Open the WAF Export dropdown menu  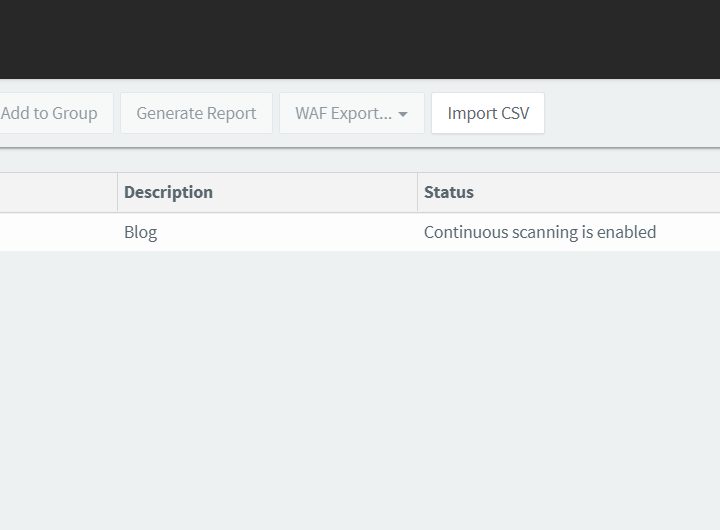click(352, 113)
